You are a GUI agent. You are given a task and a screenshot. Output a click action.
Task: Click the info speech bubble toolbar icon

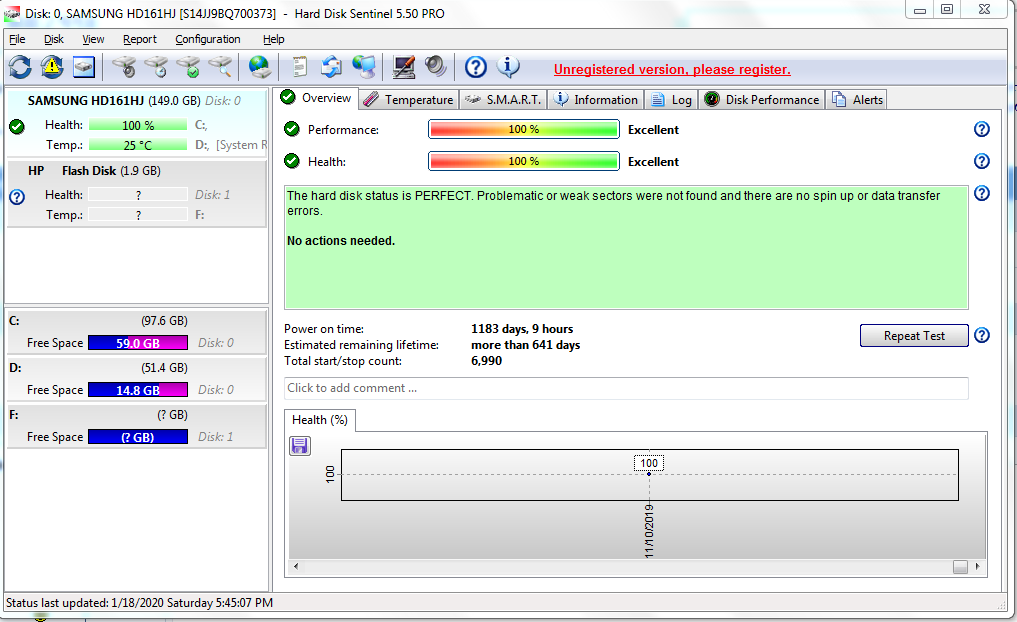coord(508,66)
